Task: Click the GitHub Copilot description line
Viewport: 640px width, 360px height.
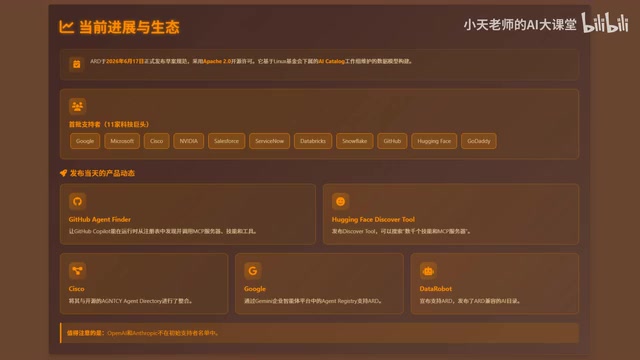Action: tap(163, 231)
